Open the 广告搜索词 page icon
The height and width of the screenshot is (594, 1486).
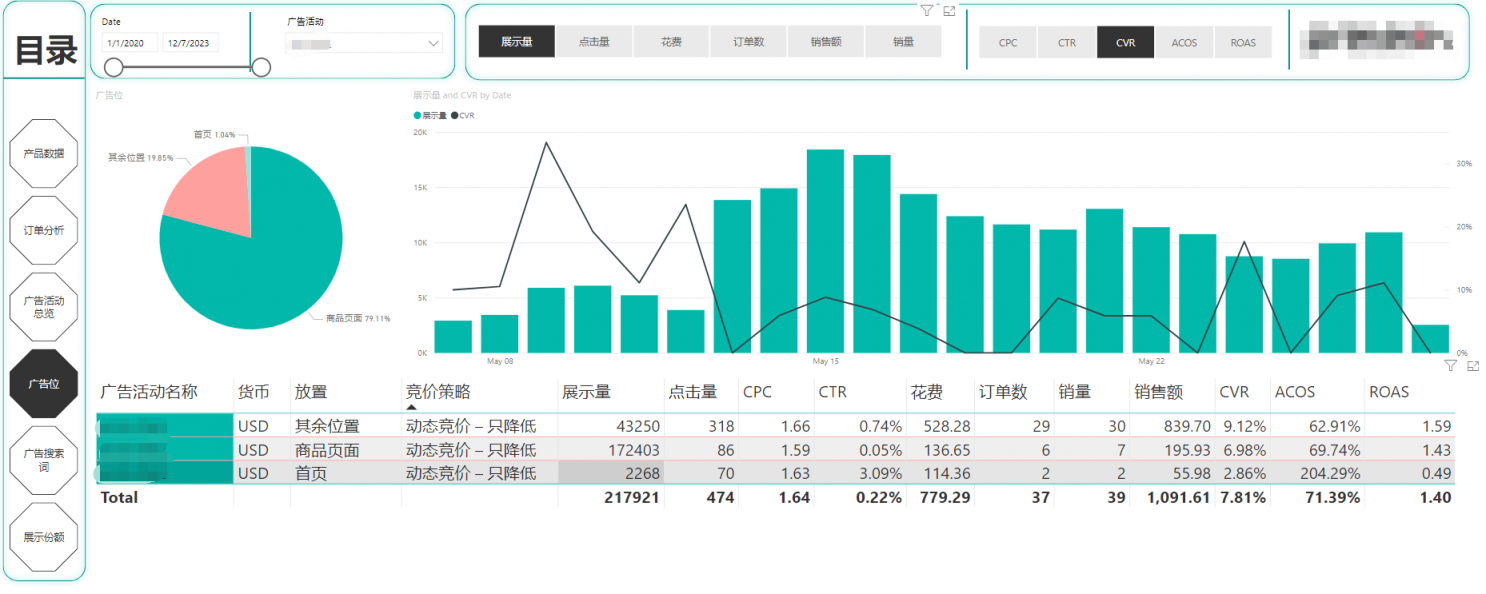[44, 459]
